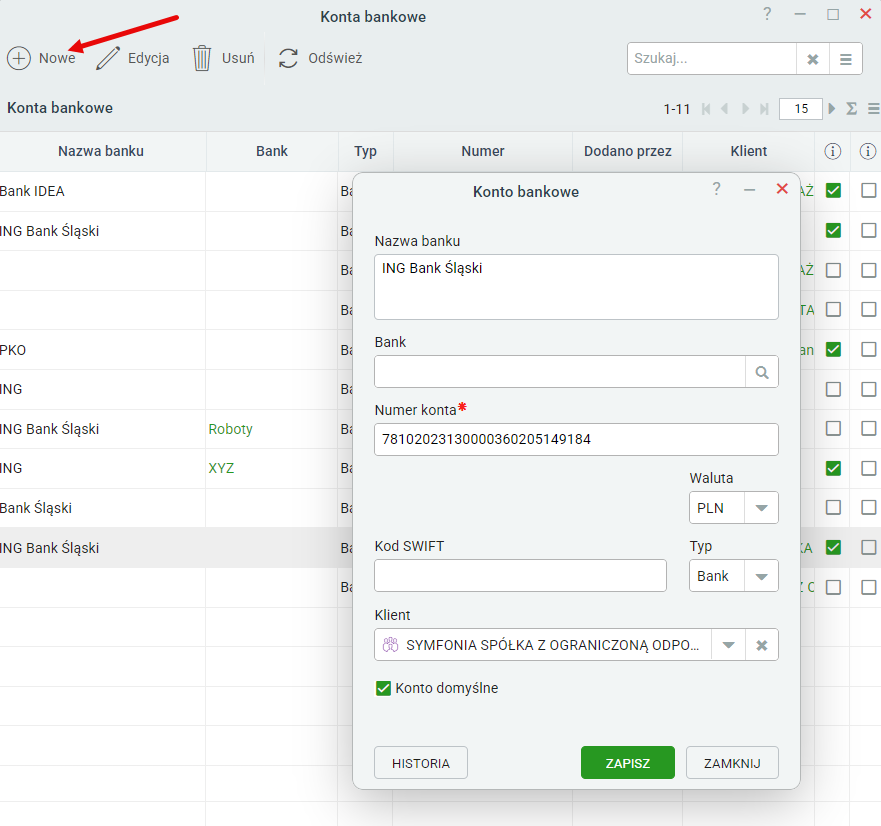Image resolution: width=881 pixels, height=826 pixels.
Task: Sort by Klient column header
Action: pos(748,151)
